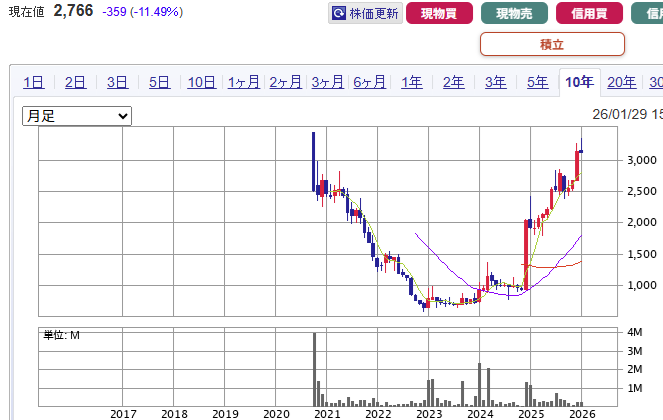Select the 10日 period tab

(x=201, y=83)
